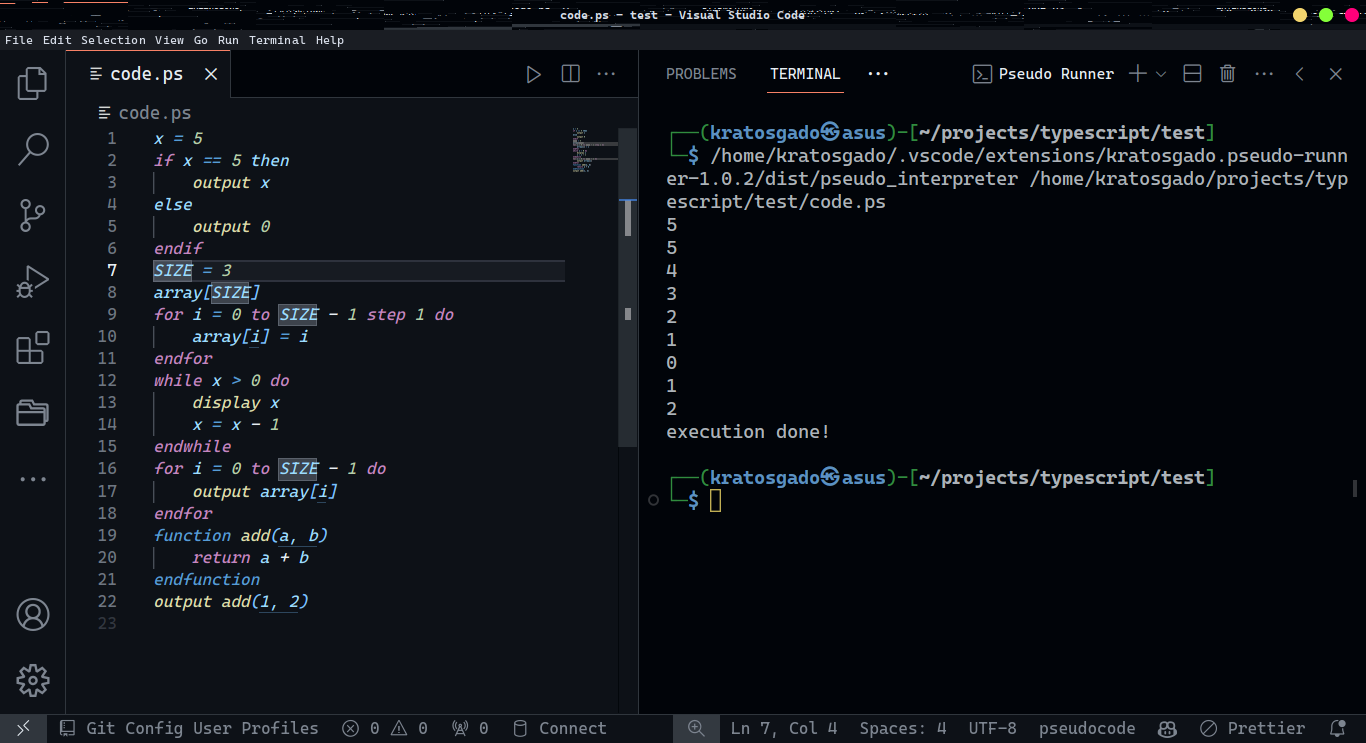Viewport: 1366px width, 743px height.
Task: Click the yellow window button in title bar
Action: coord(1300,15)
